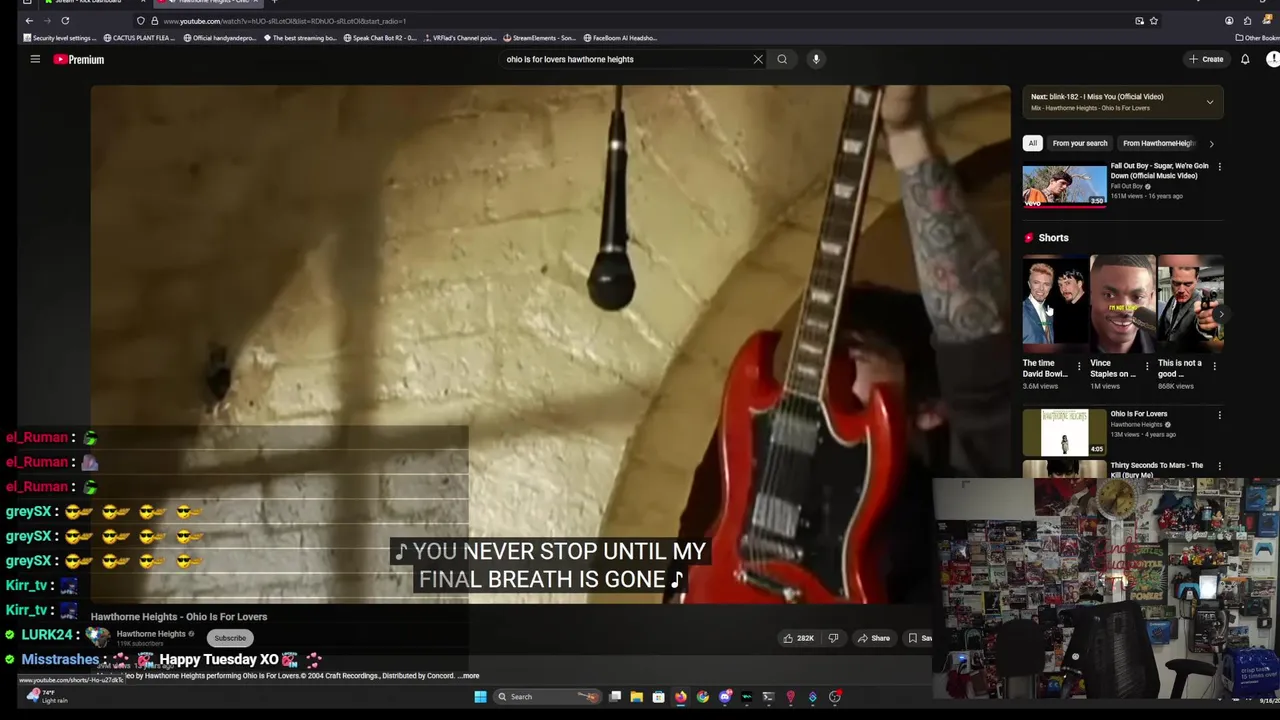Open options for Thirty Seconds To Mars video
This screenshot has width=1280, height=720.
point(1219,466)
